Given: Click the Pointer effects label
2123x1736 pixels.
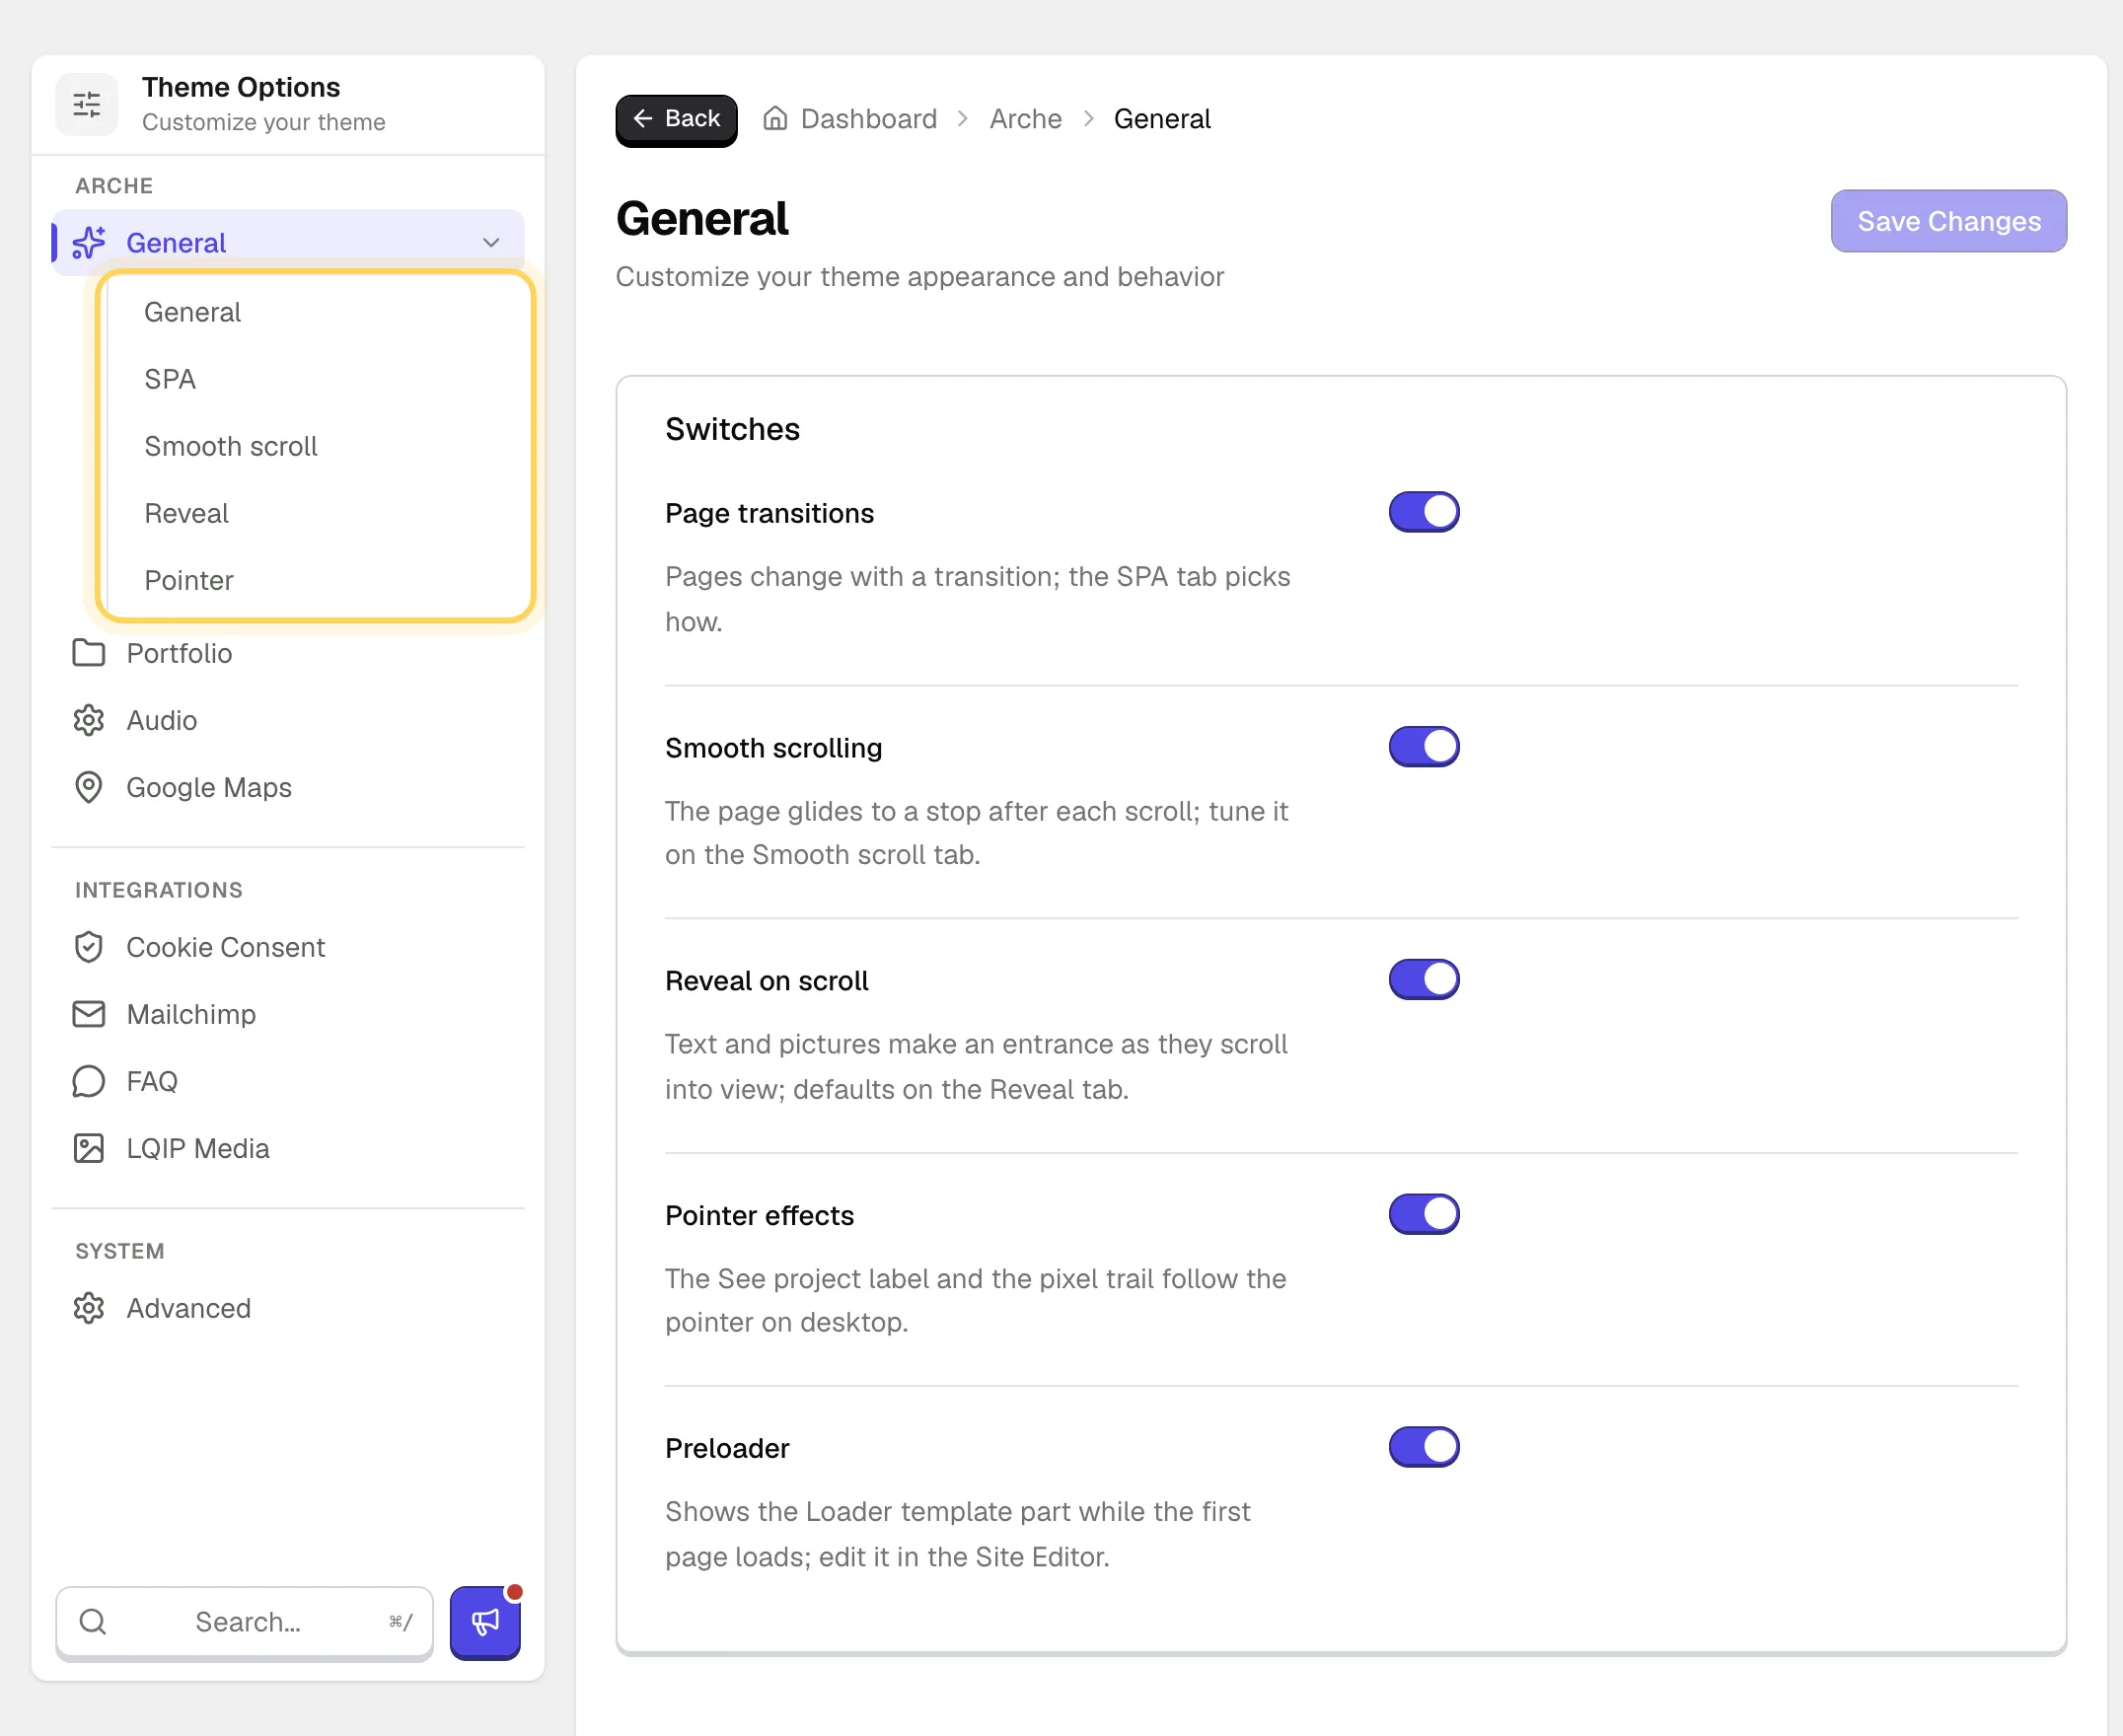Looking at the screenshot, I should tap(759, 1215).
